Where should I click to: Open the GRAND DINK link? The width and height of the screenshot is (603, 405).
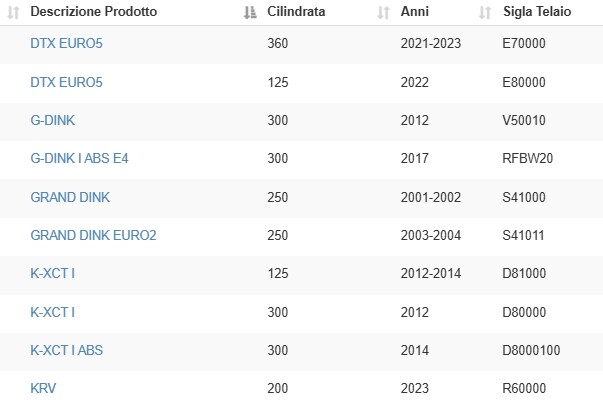click(70, 197)
